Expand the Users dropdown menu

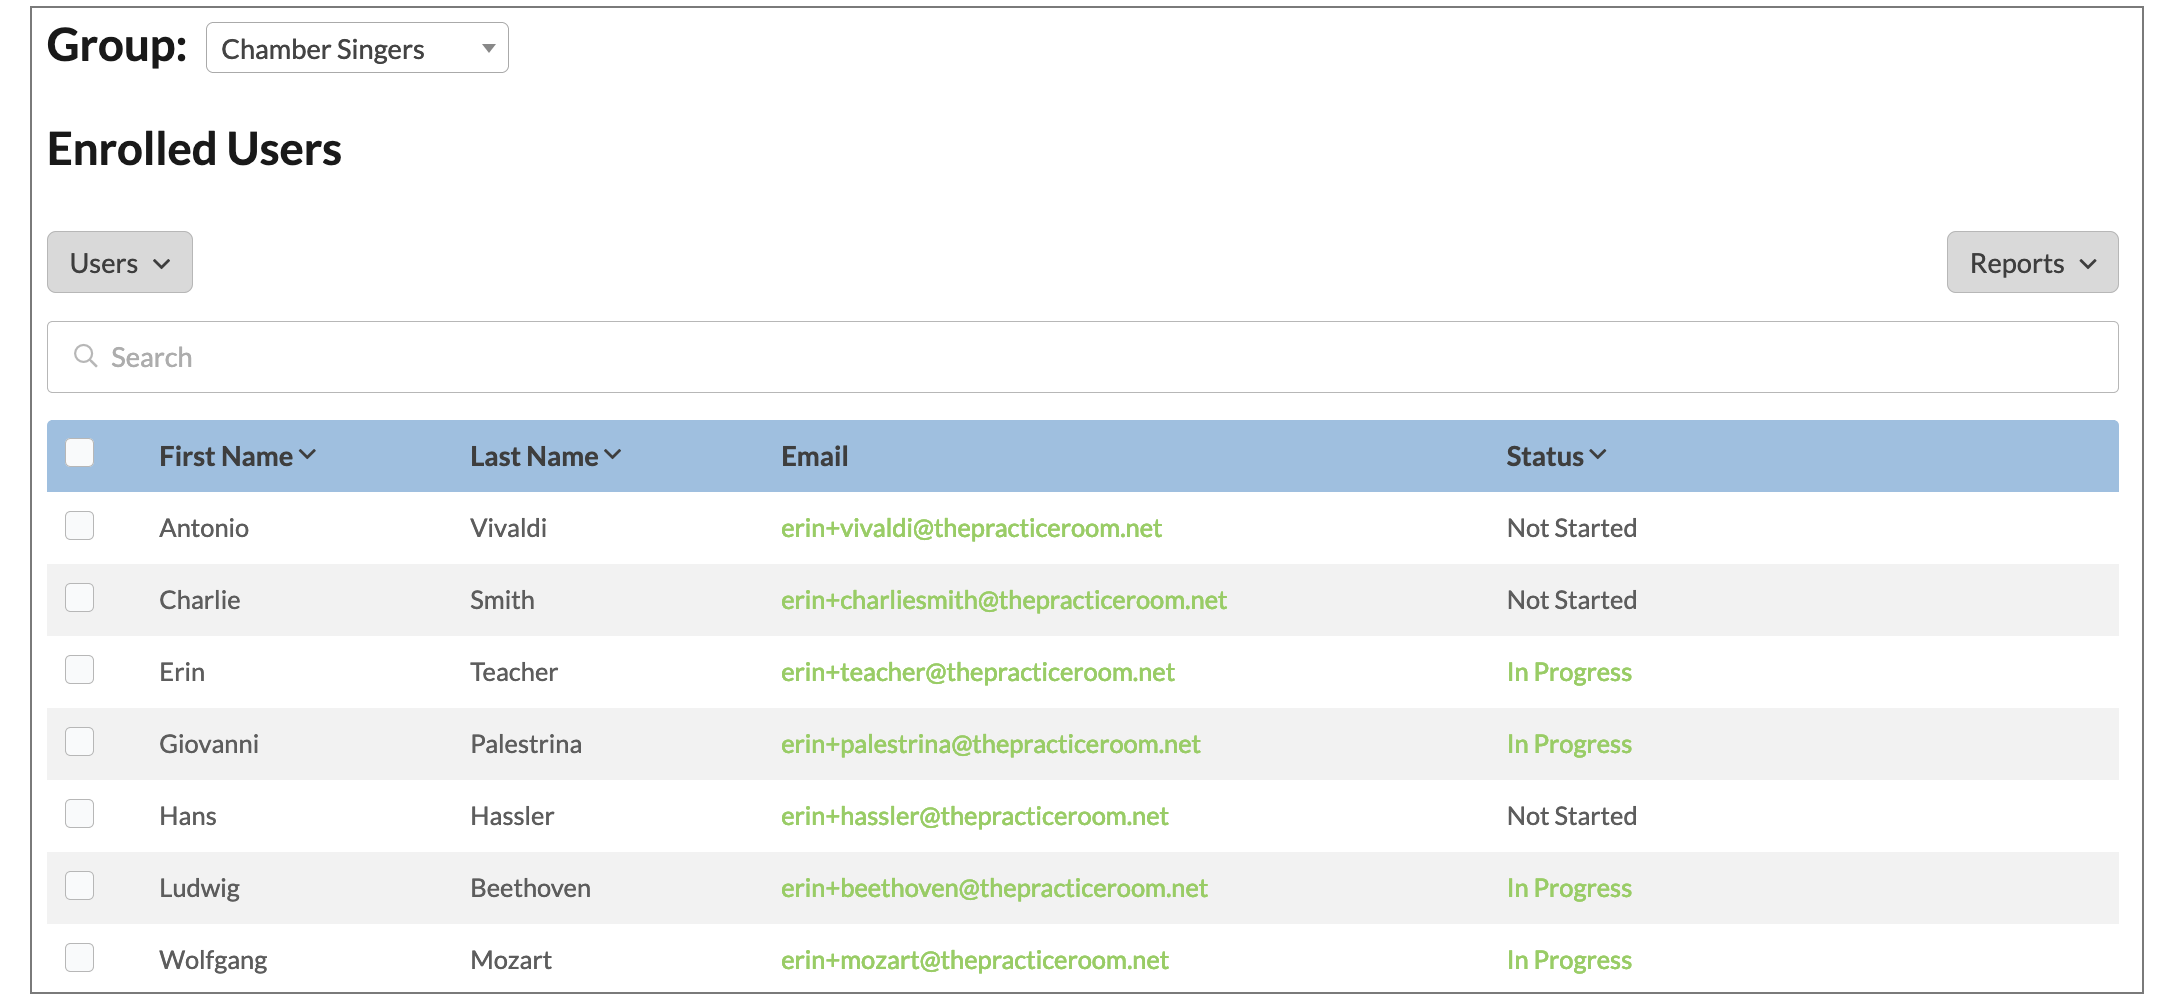(120, 263)
